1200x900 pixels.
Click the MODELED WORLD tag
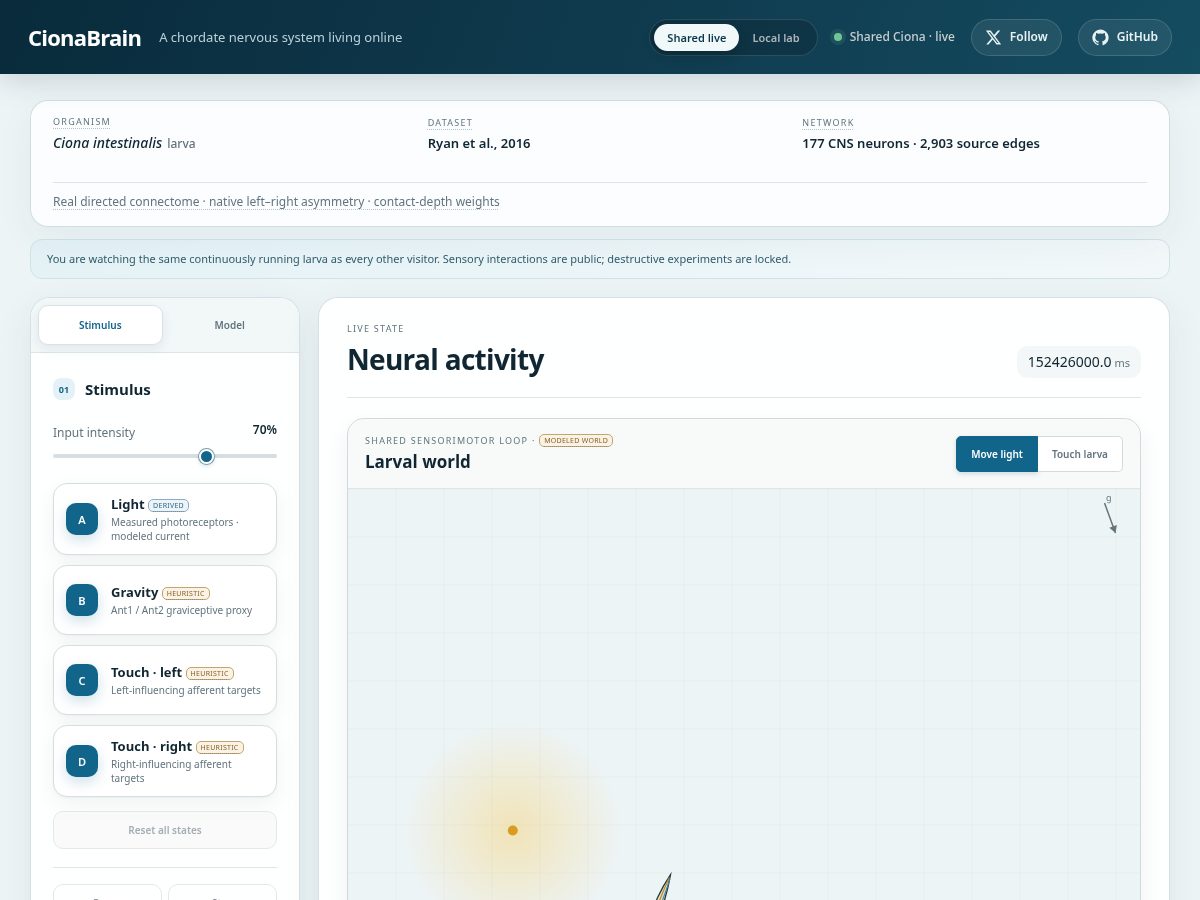576,440
